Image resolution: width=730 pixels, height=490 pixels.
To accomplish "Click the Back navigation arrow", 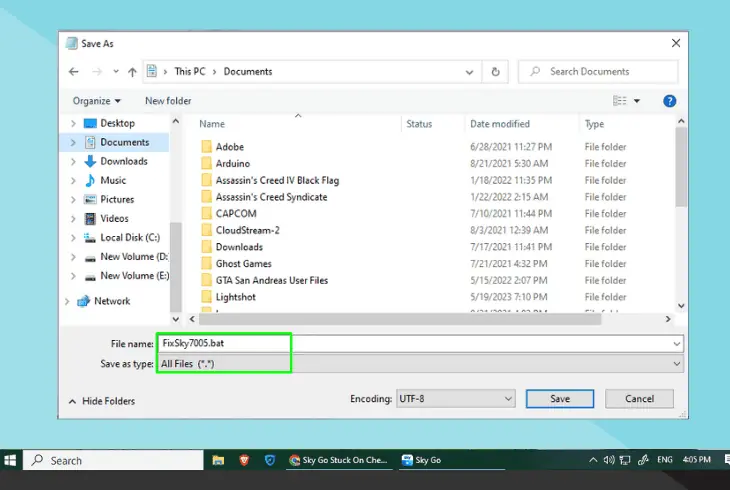I will click(74, 72).
